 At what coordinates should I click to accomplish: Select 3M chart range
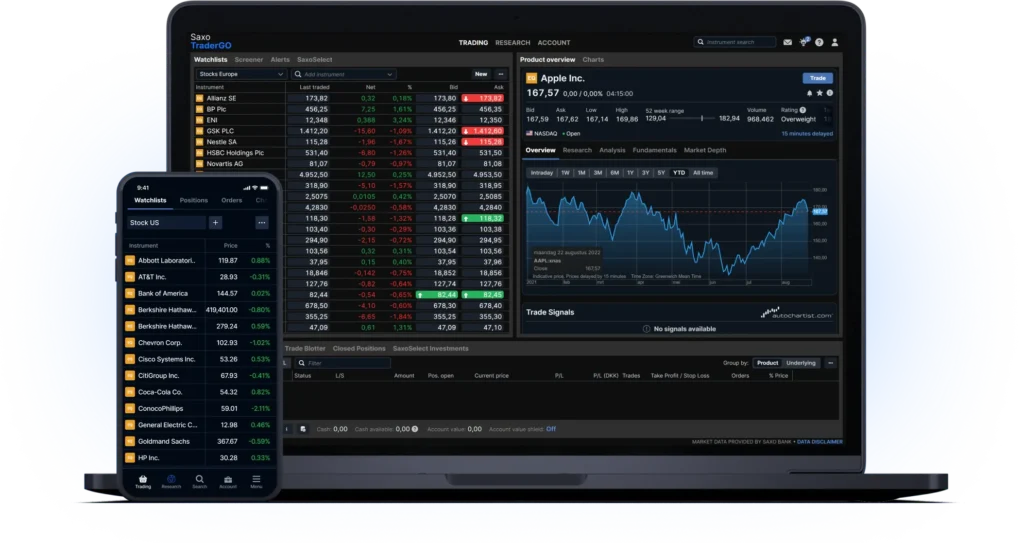[598, 173]
